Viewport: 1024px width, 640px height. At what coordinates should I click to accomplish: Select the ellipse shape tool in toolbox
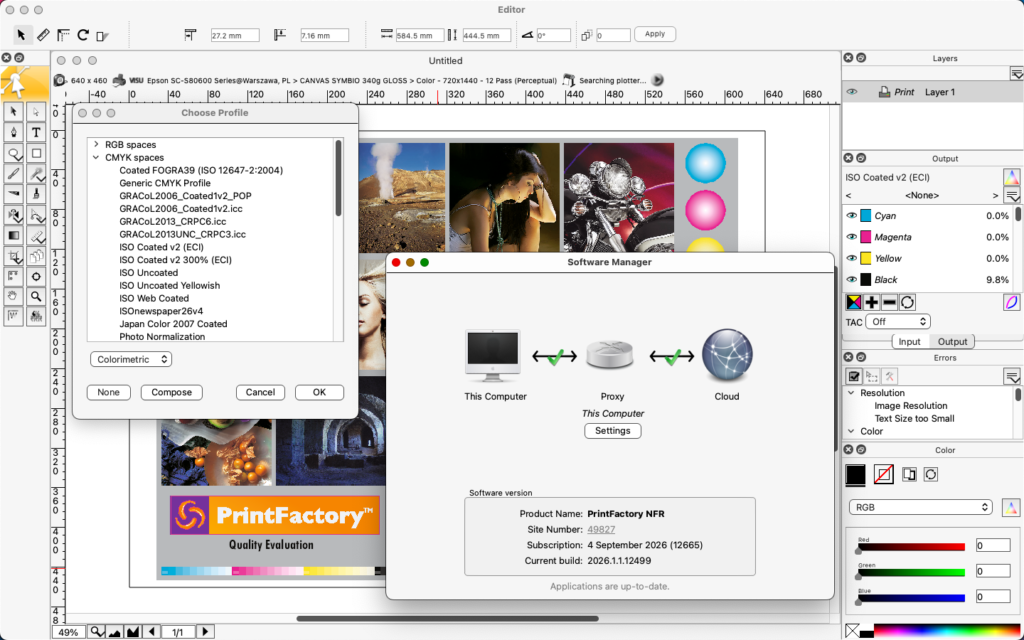[13, 153]
